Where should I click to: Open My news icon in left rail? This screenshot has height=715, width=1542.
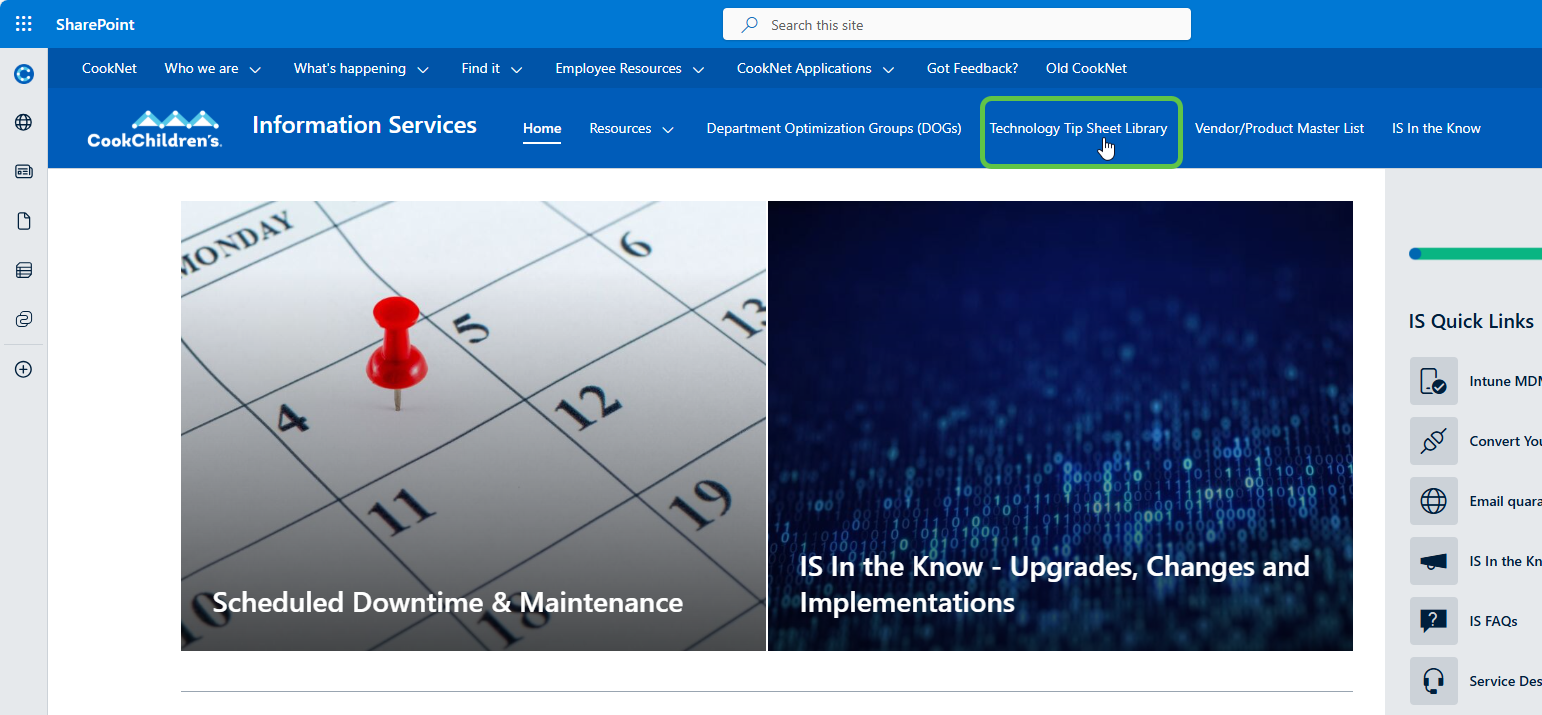tap(24, 172)
